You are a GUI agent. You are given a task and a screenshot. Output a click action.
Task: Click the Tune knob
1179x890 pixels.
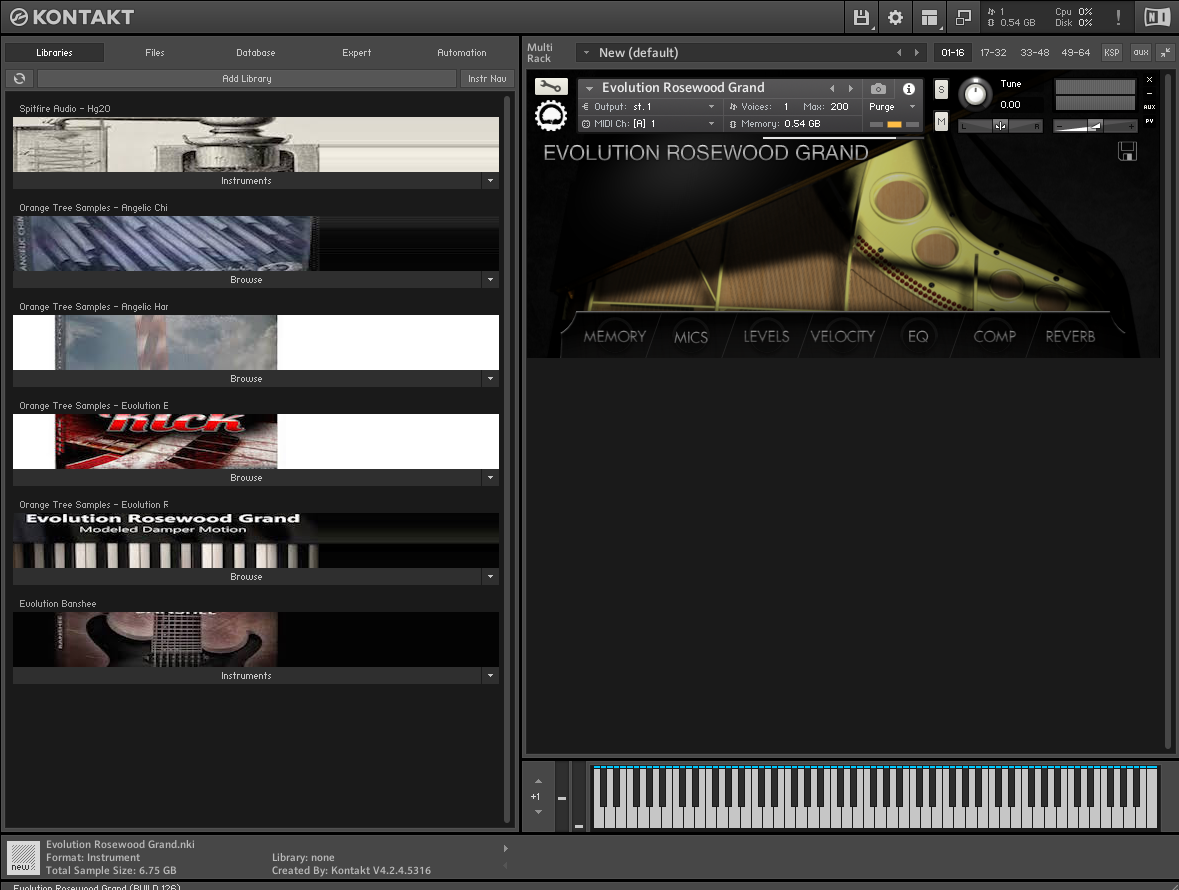click(x=975, y=93)
